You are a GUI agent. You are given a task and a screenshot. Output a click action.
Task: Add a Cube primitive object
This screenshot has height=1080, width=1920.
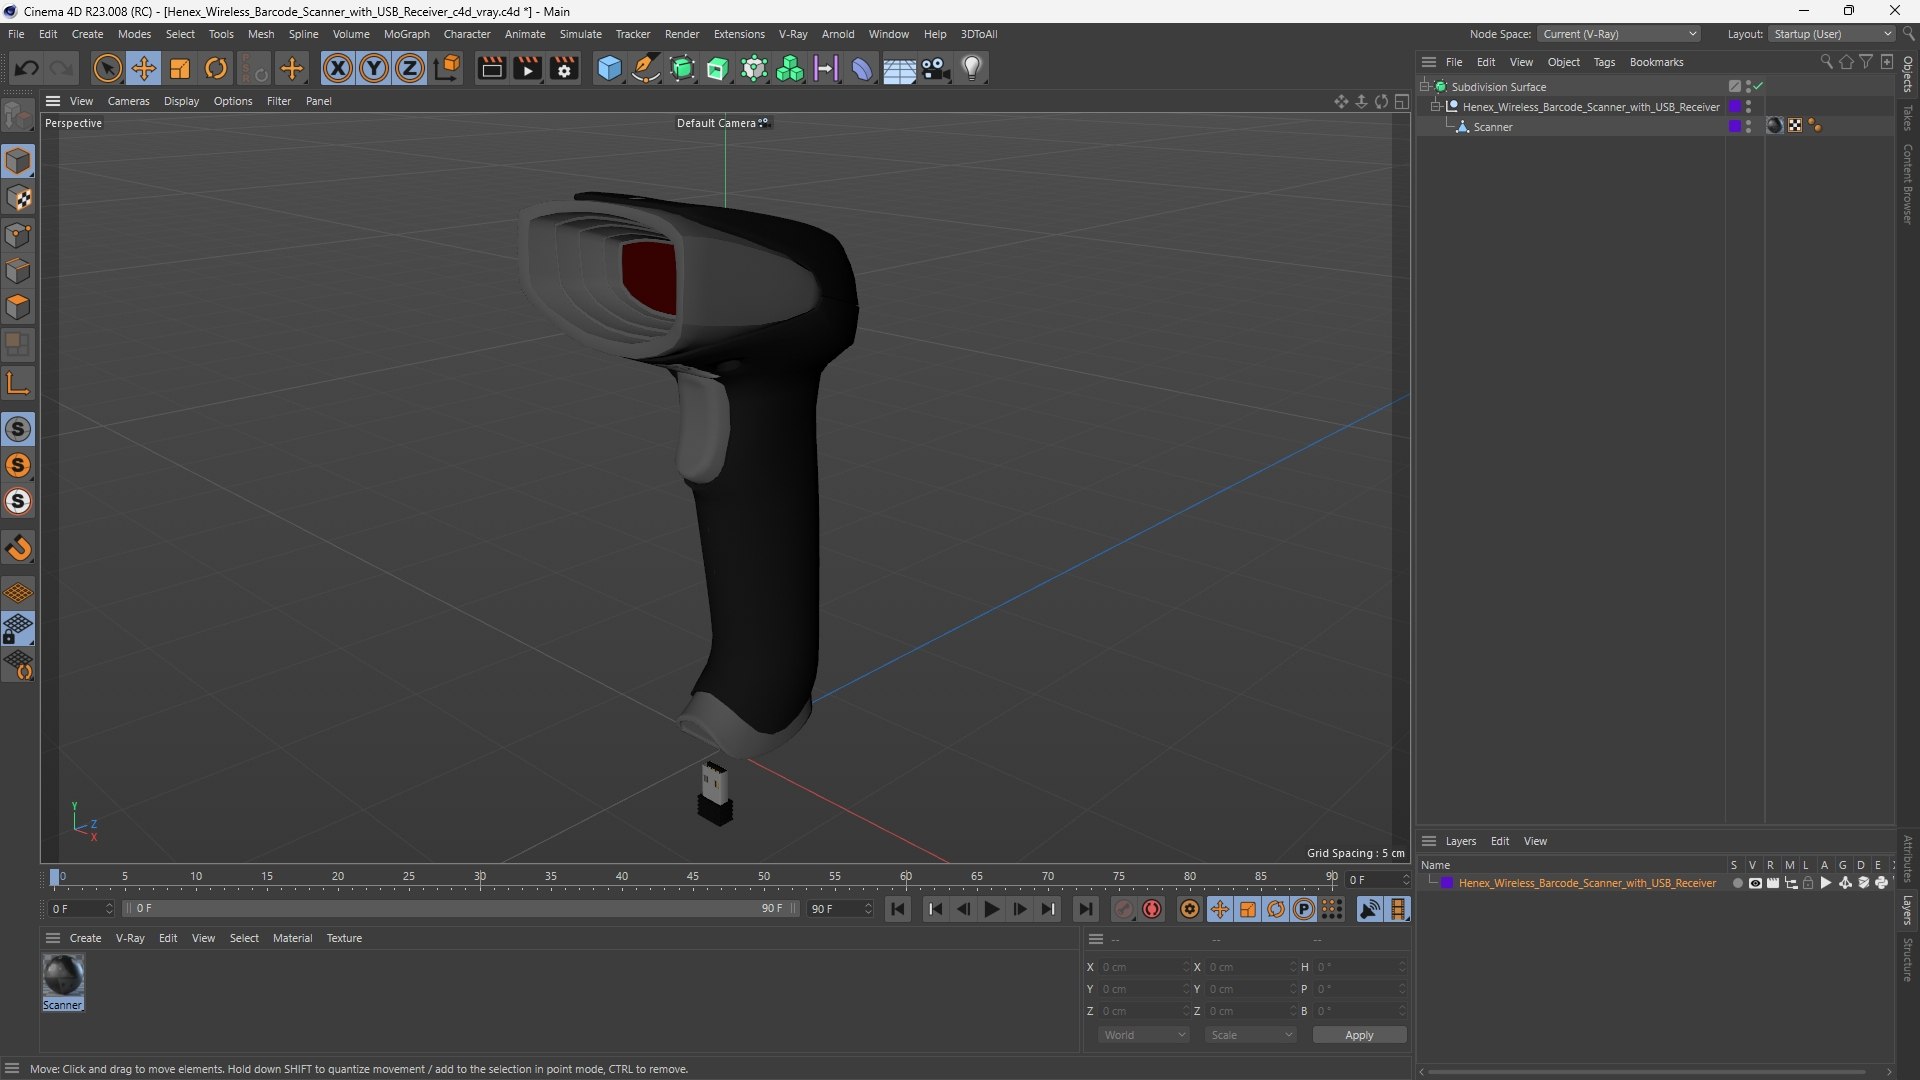(609, 68)
